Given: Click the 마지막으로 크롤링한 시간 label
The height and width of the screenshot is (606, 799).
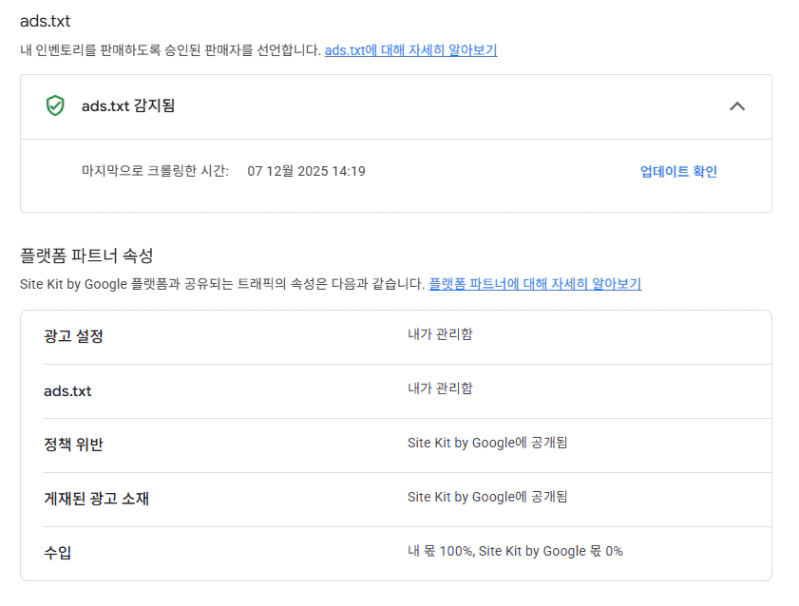Looking at the screenshot, I should pyautogui.click(x=155, y=171).
